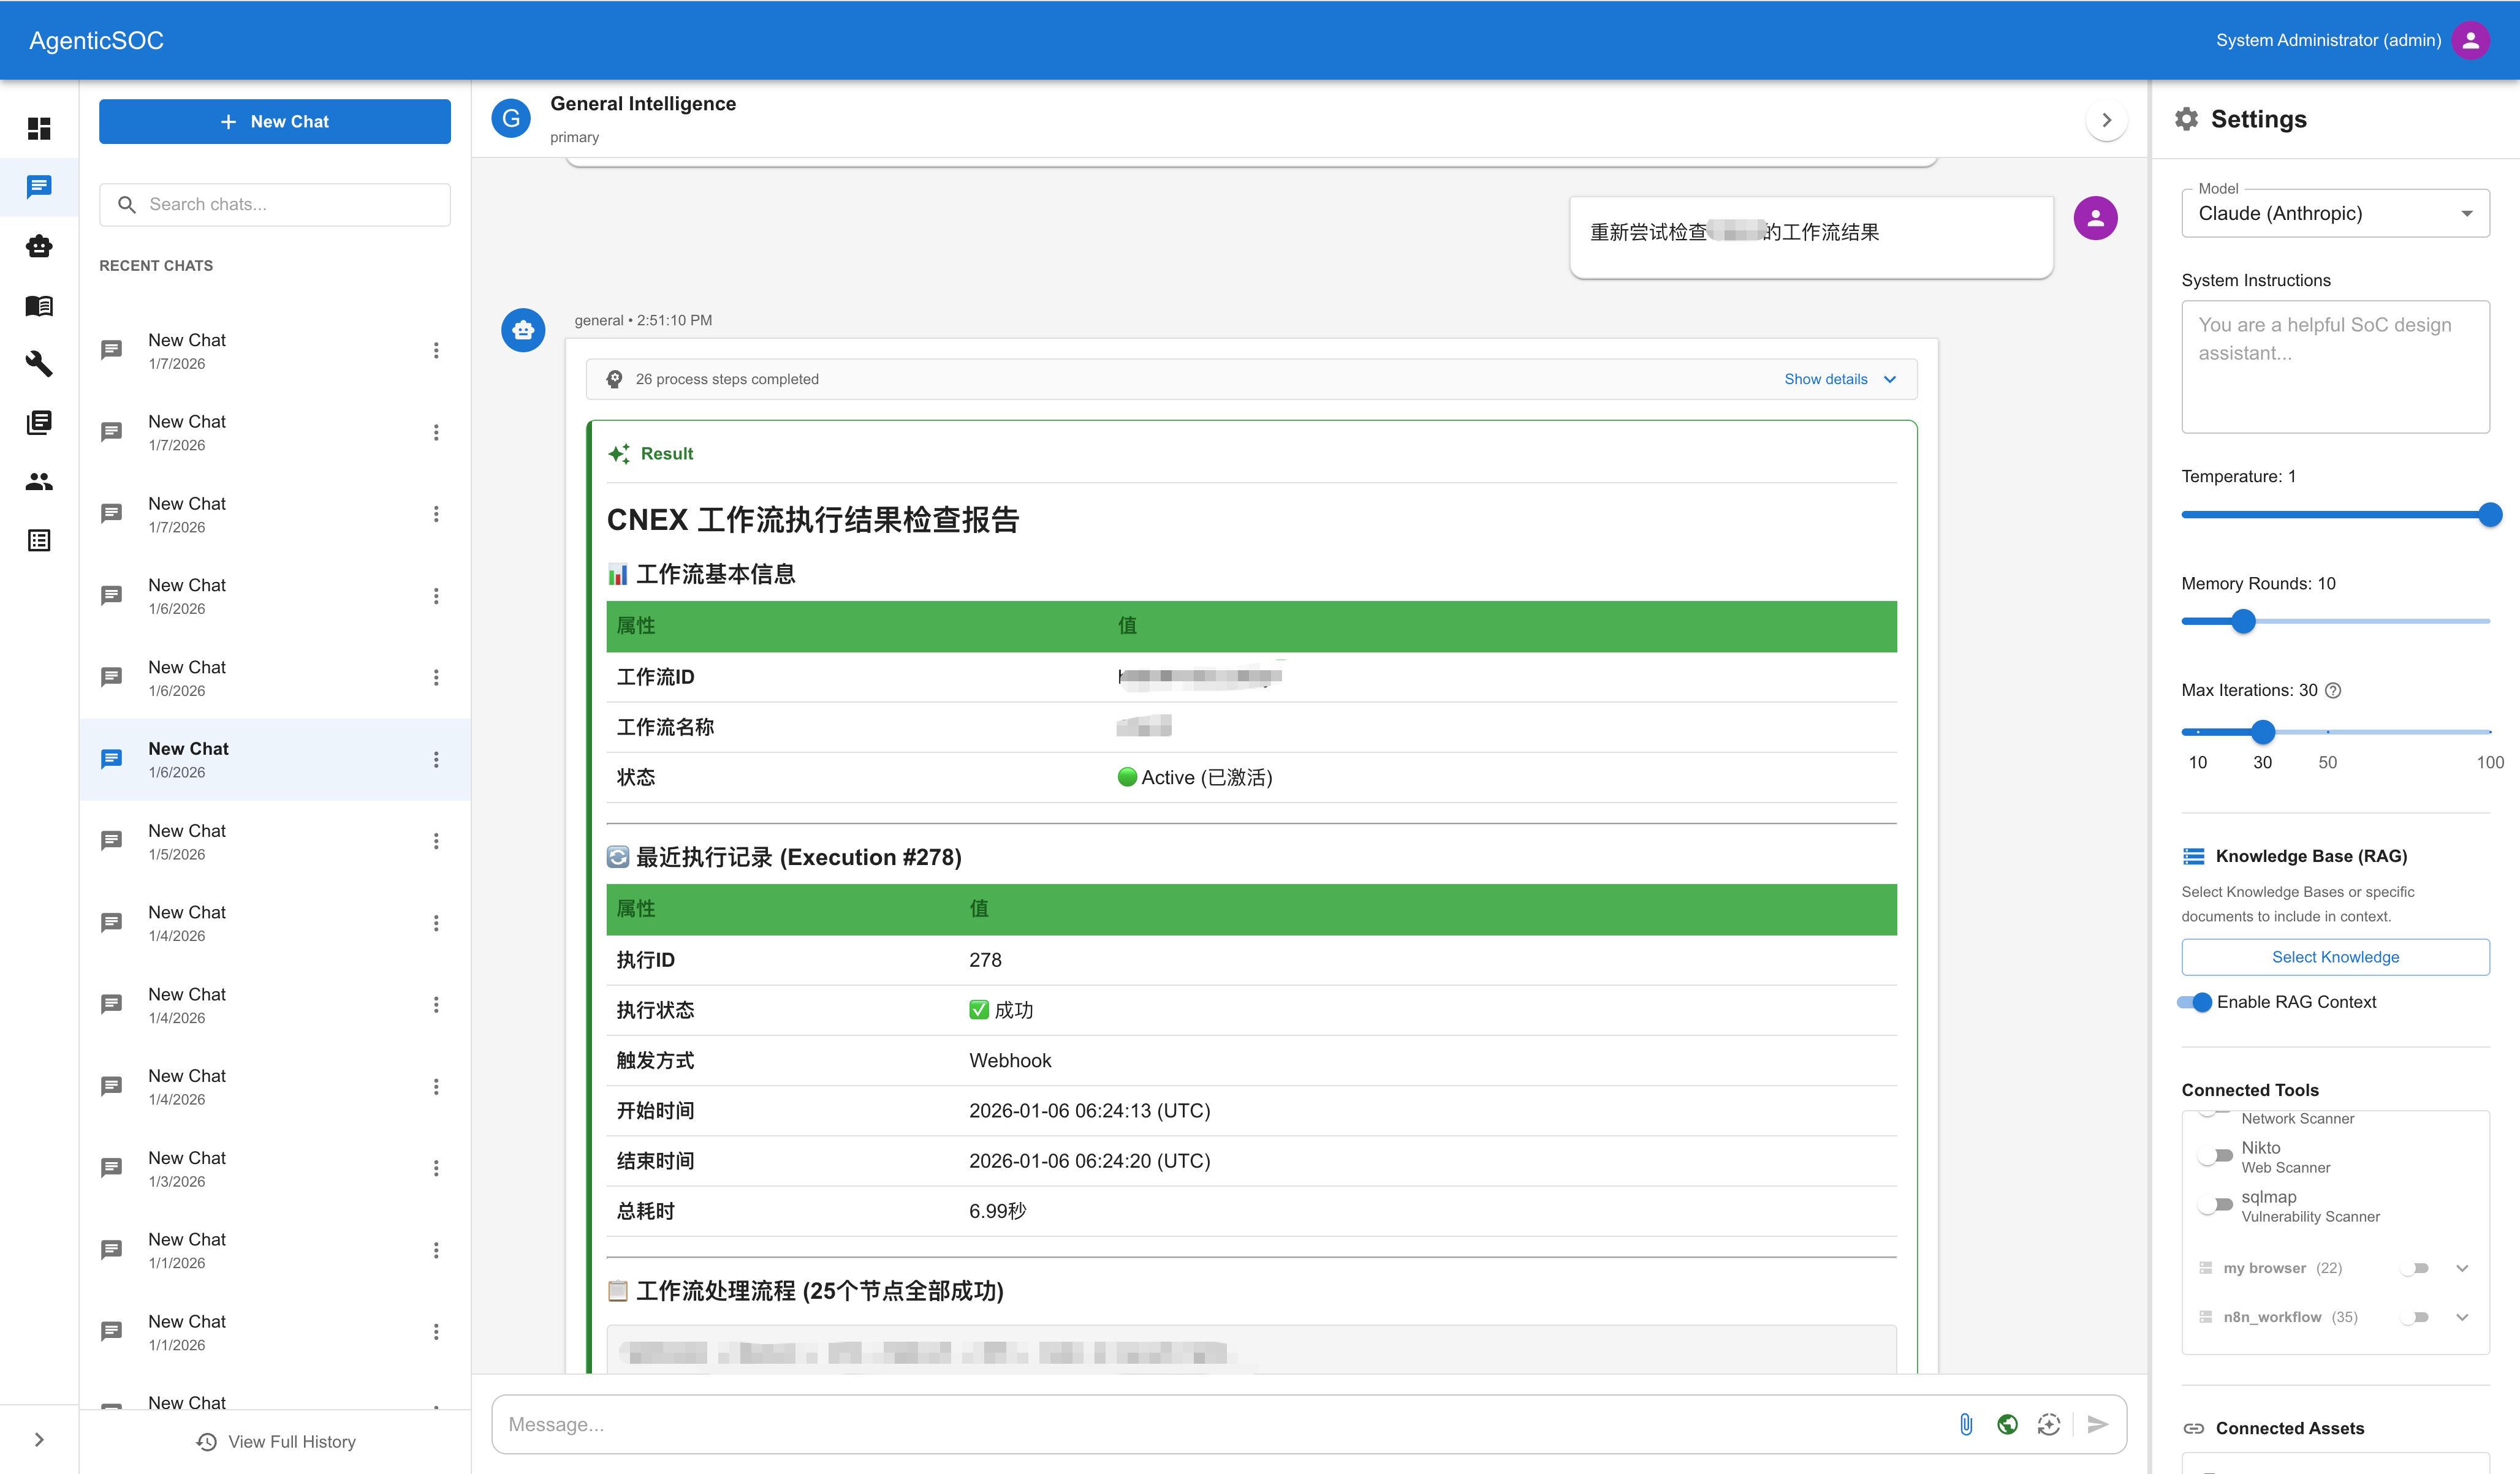Open the knowledge book sidebar icon
The height and width of the screenshot is (1474, 2520).
tap(39, 305)
